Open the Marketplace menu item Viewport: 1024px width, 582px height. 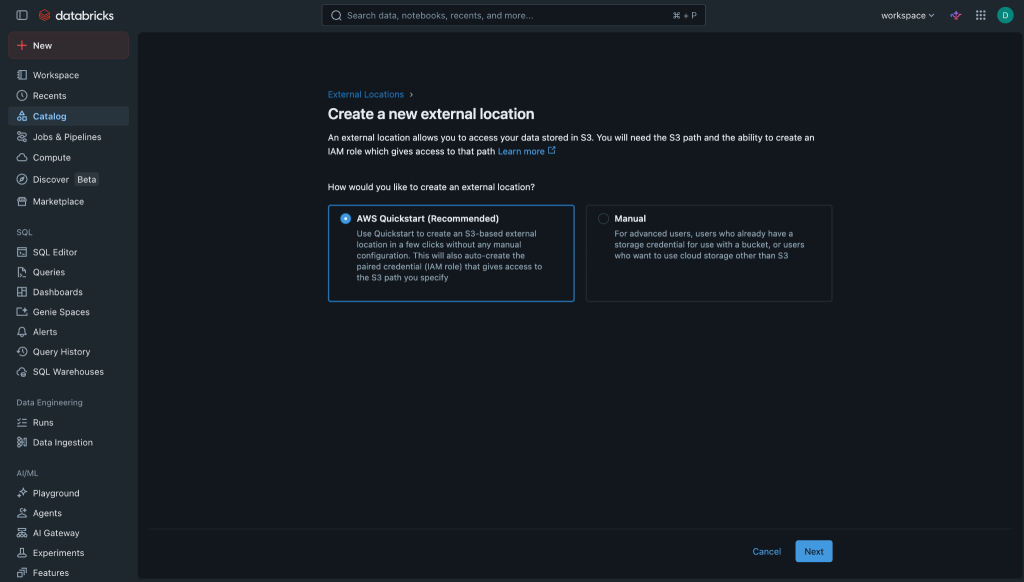(69, 201)
